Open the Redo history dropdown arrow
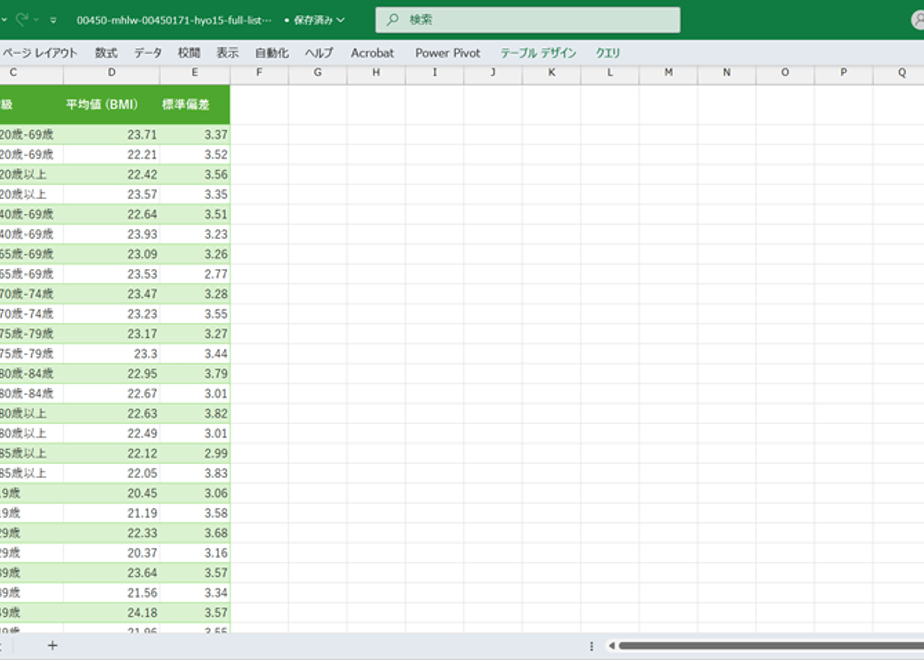The height and width of the screenshot is (660, 924). click(x=36, y=20)
